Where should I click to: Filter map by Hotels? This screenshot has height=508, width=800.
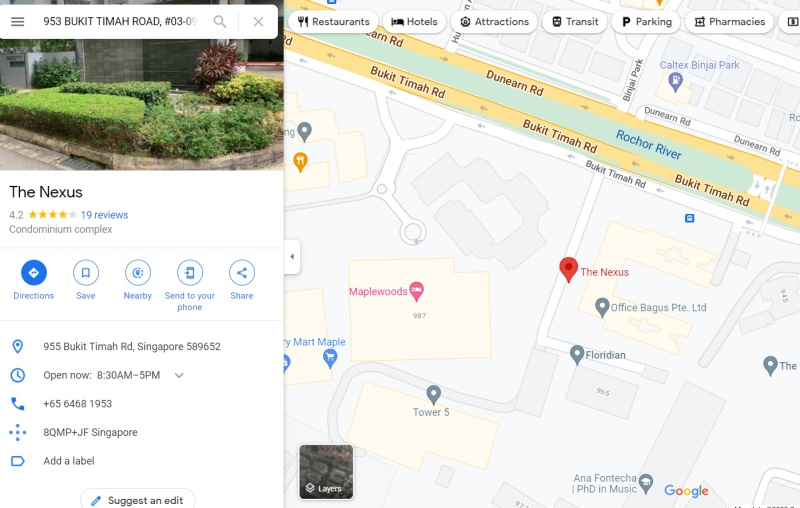point(414,22)
